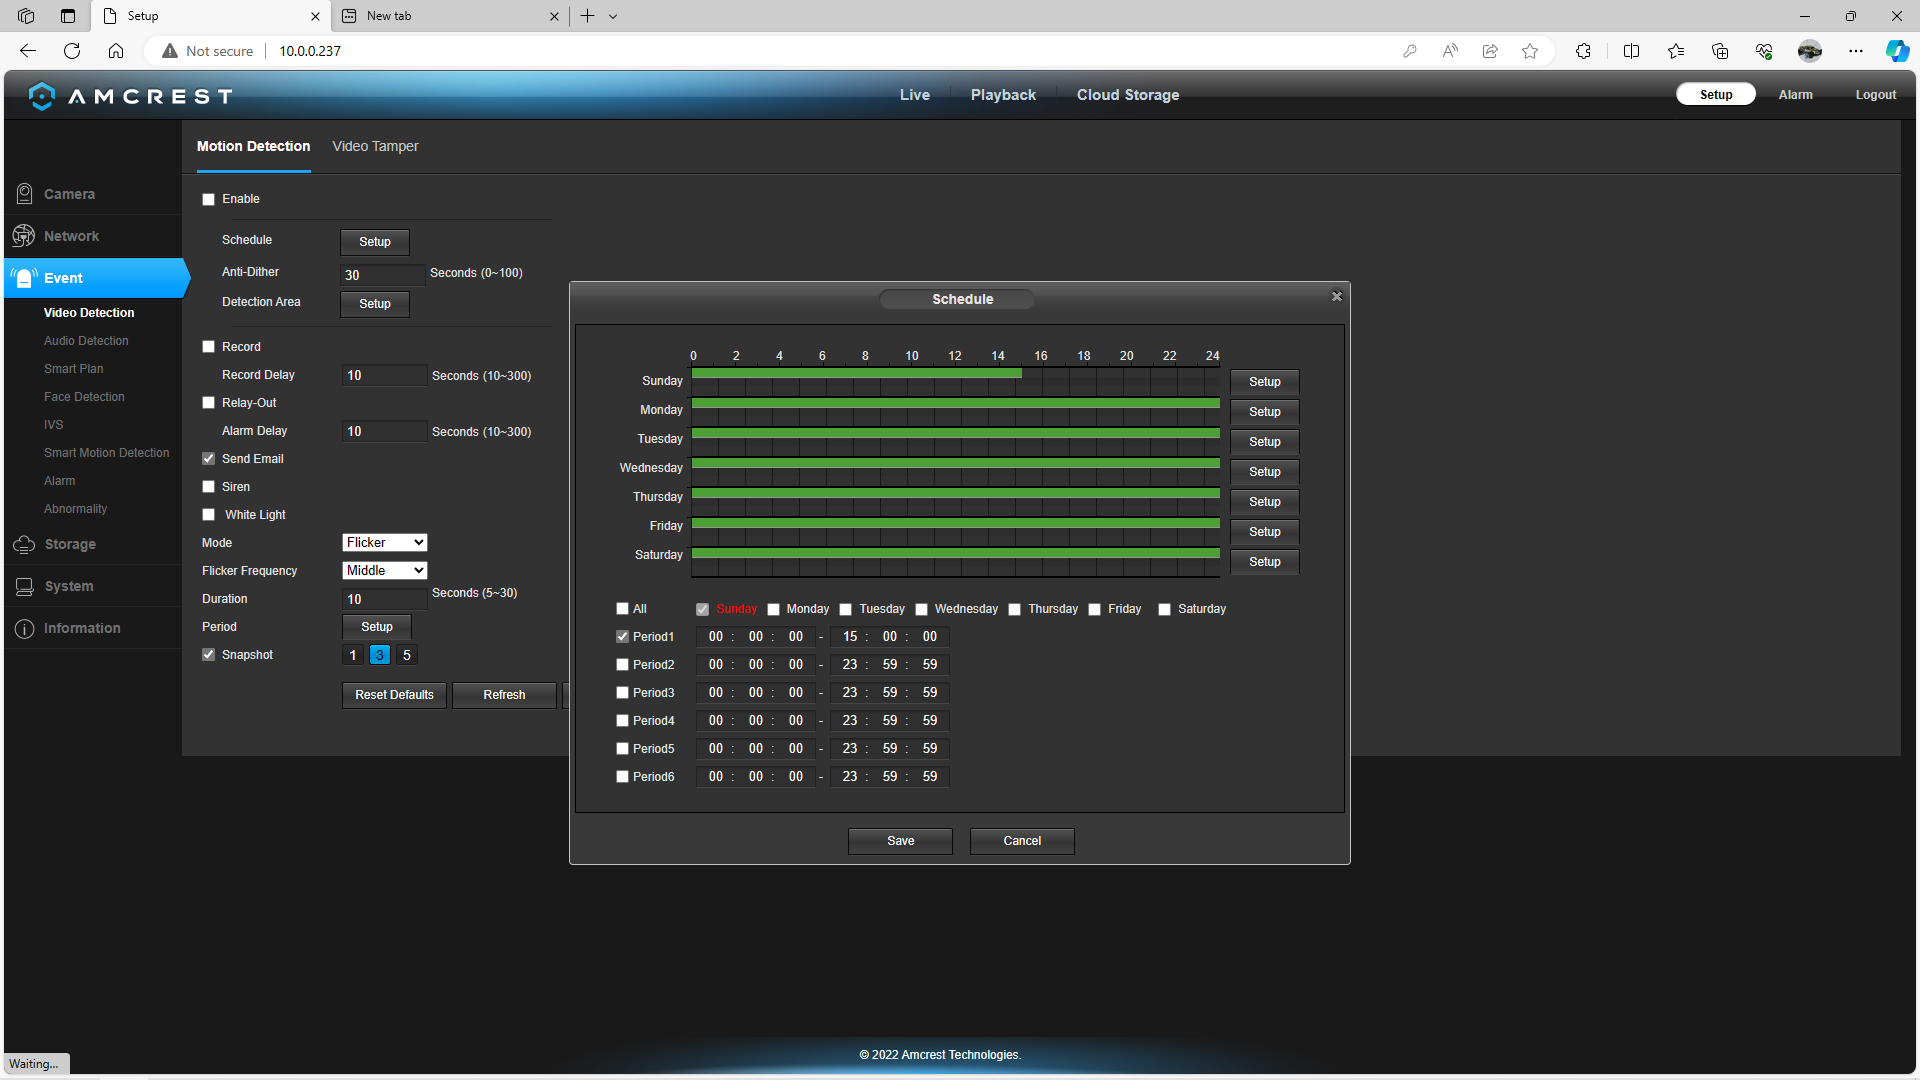
Task: Select snapshot count 5
Action: [407, 655]
